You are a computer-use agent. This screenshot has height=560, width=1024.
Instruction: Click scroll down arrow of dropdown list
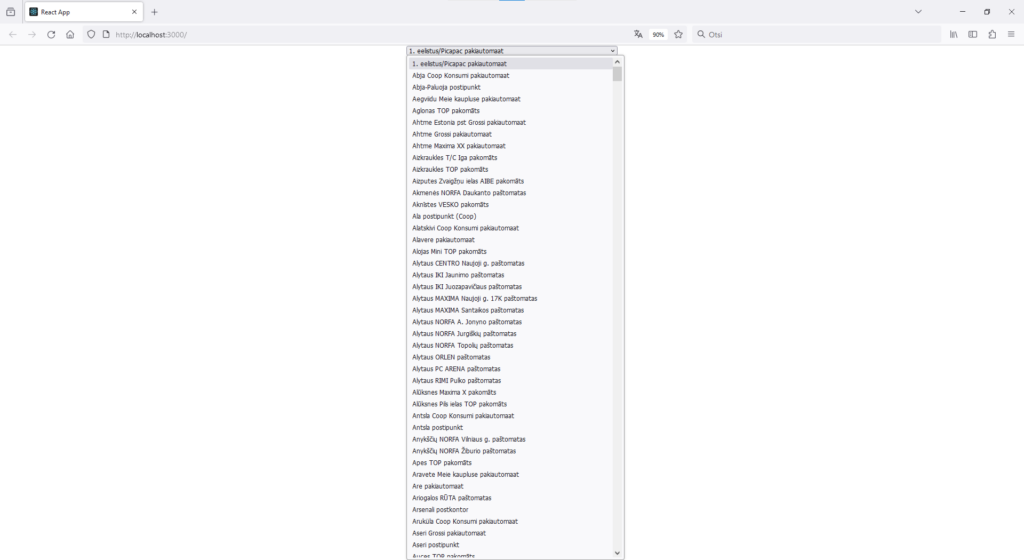[617, 553]
